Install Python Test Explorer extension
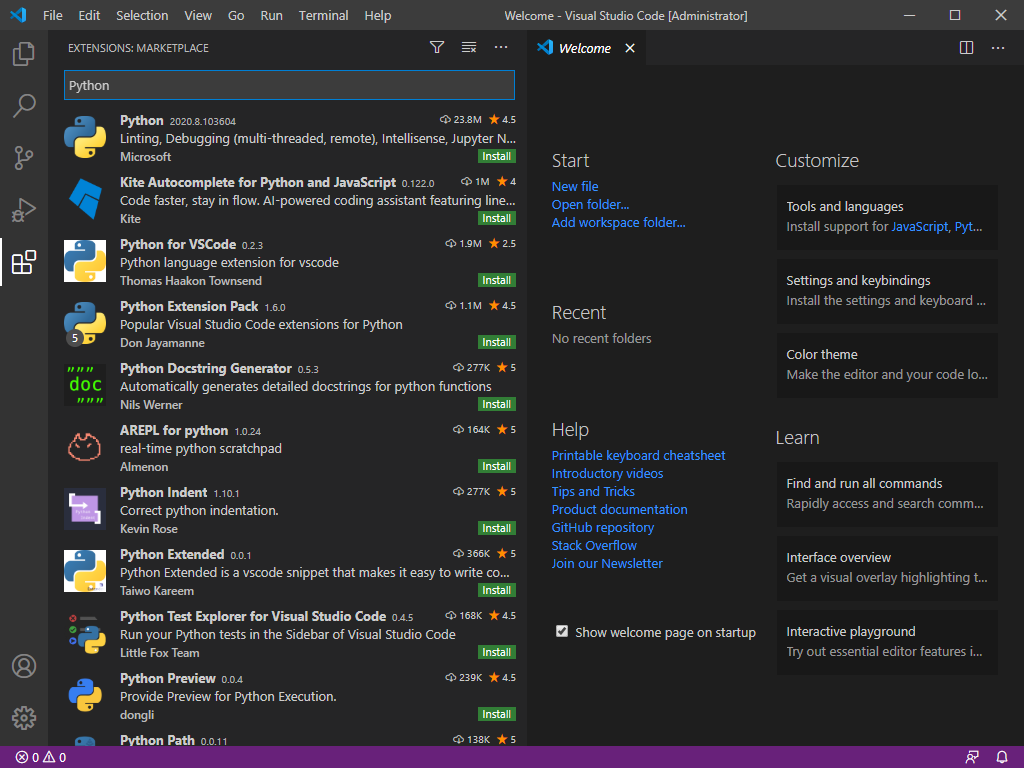Viewport: 1024px width, 768px height. (497, 652)
